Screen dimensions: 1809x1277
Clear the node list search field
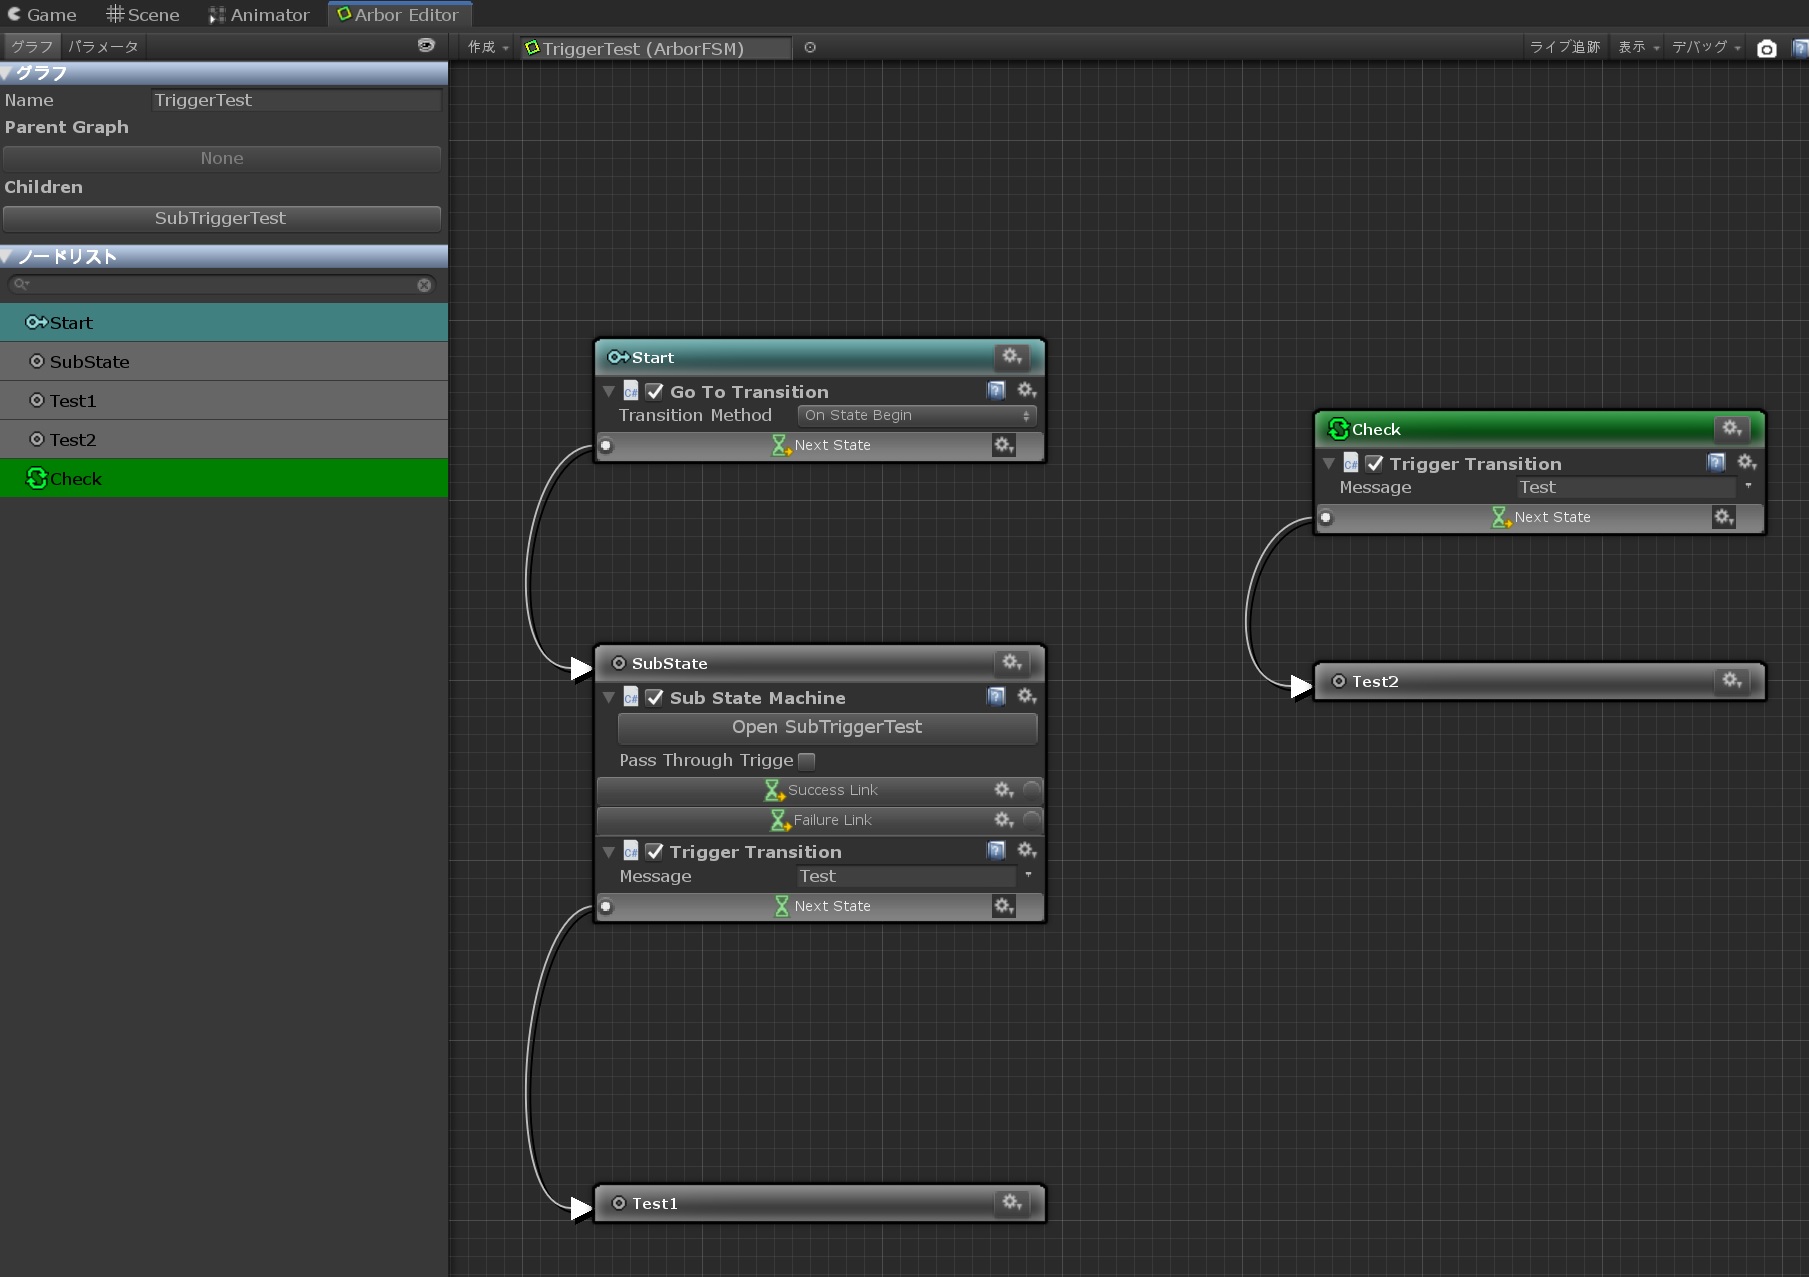424,285
